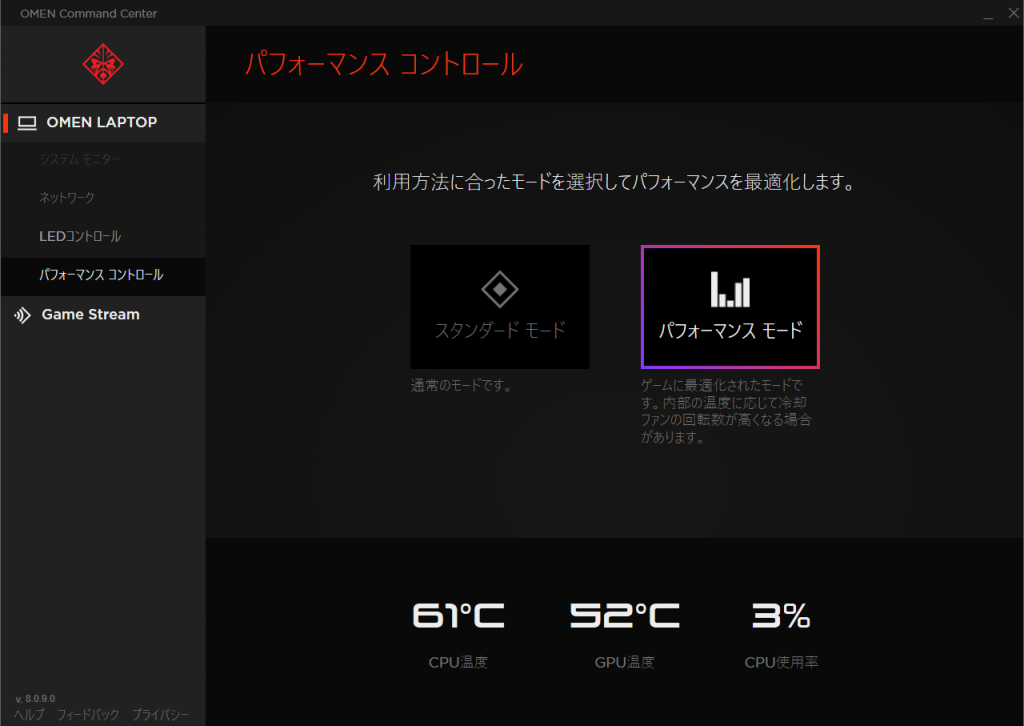1024x726 pixels.
Task: Click the bar chart icon in パフォーマンス モード tile
Action: pyautogui.click(x=730, y=289)
